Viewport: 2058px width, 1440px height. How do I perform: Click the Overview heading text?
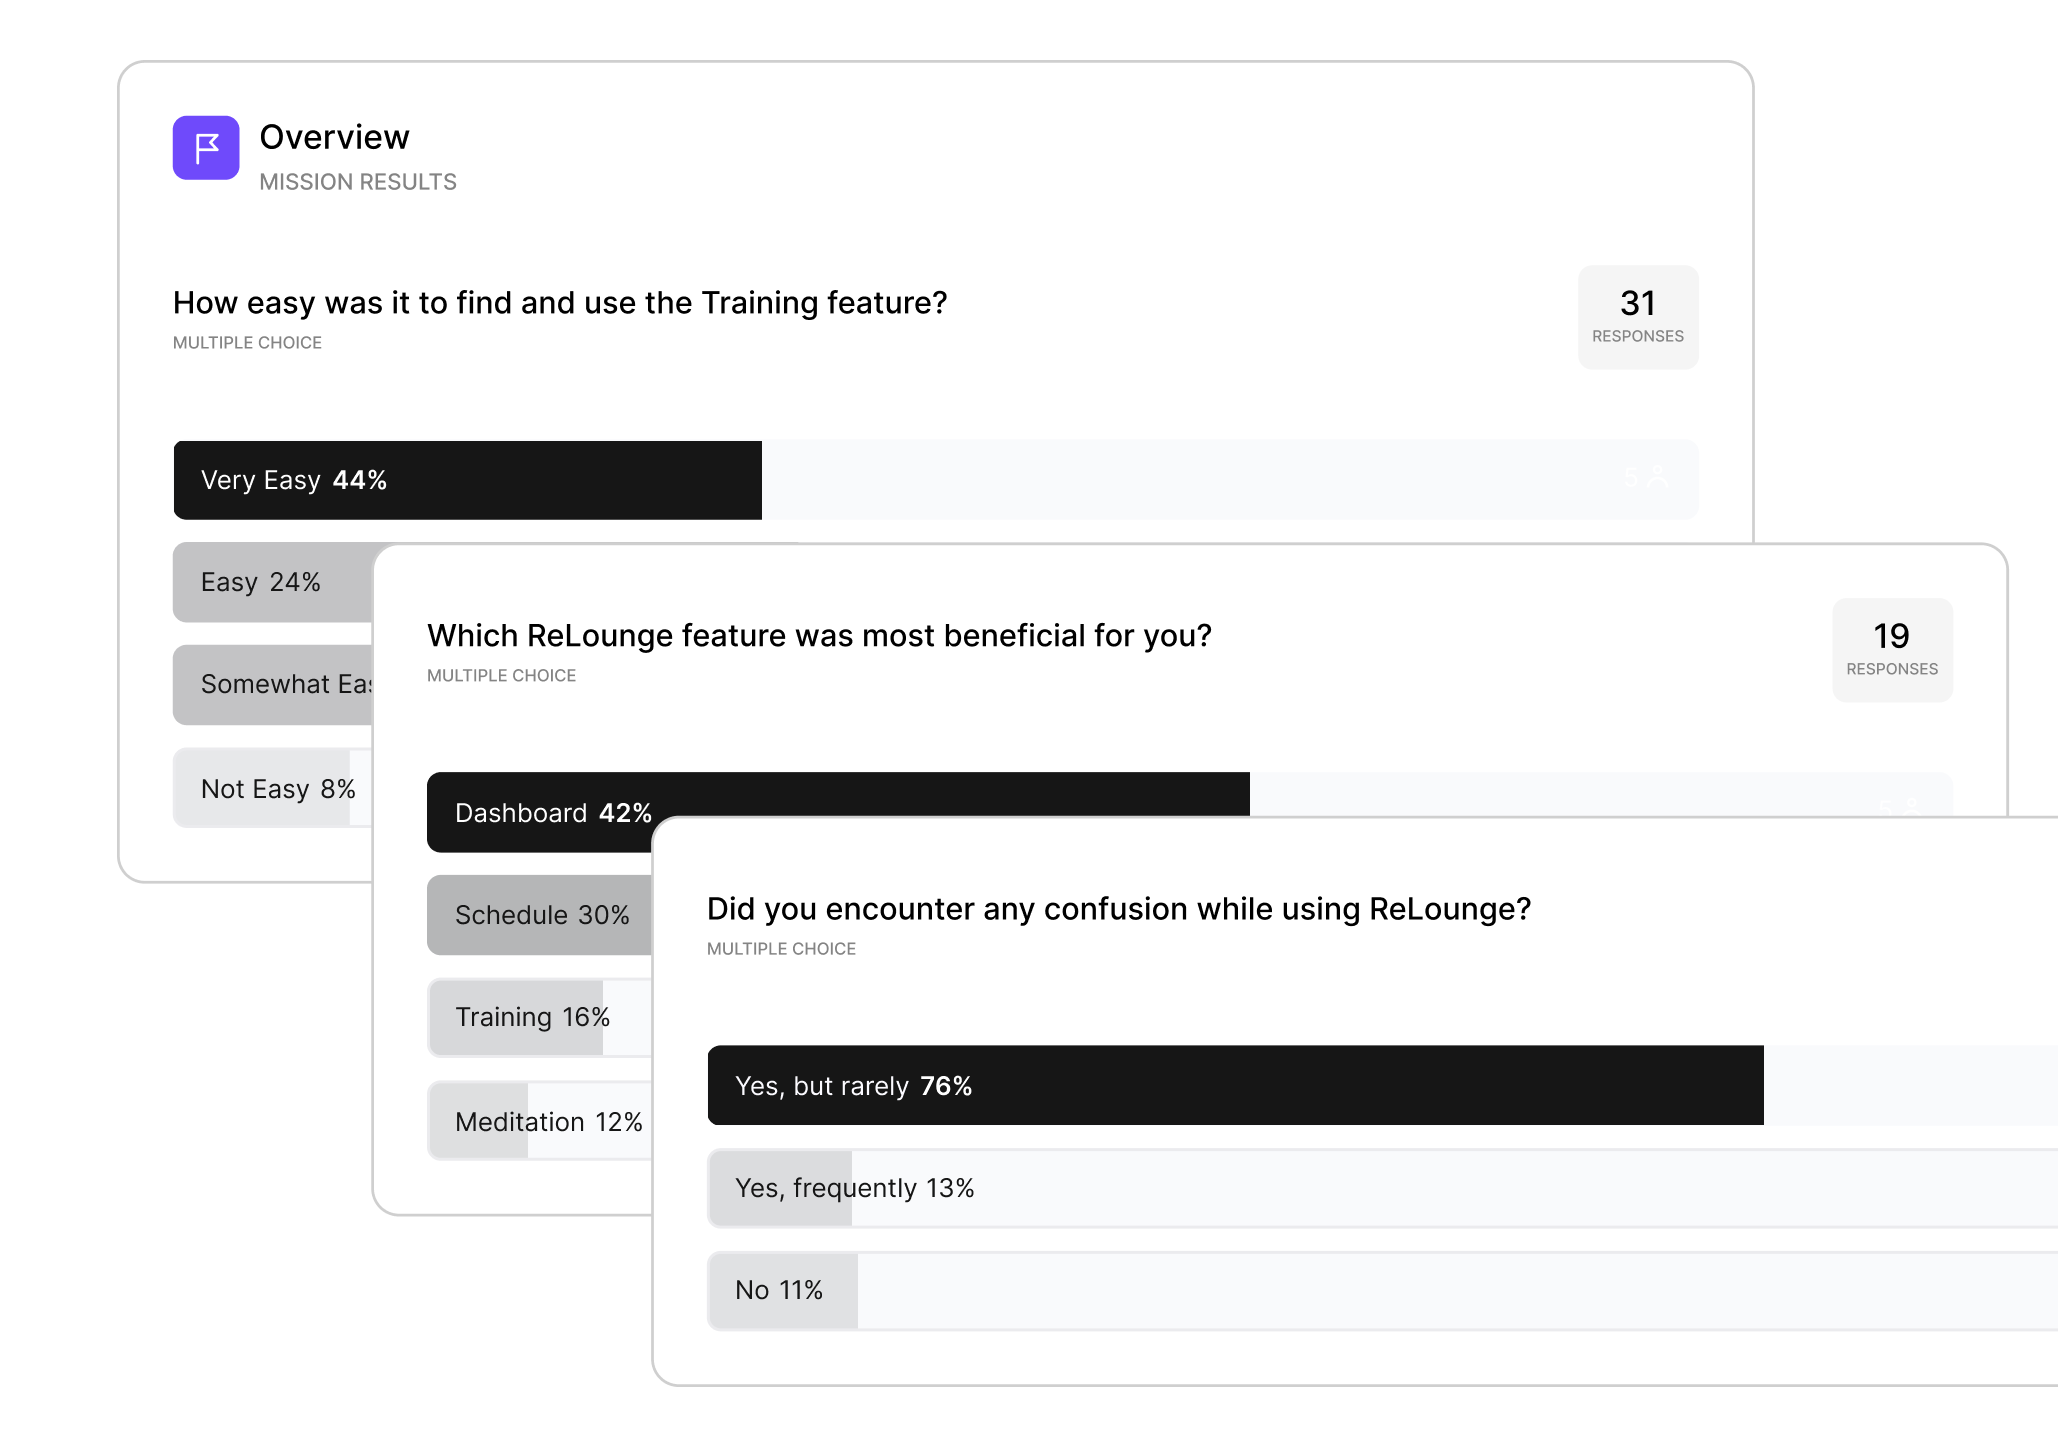click(x=334, y=137)
